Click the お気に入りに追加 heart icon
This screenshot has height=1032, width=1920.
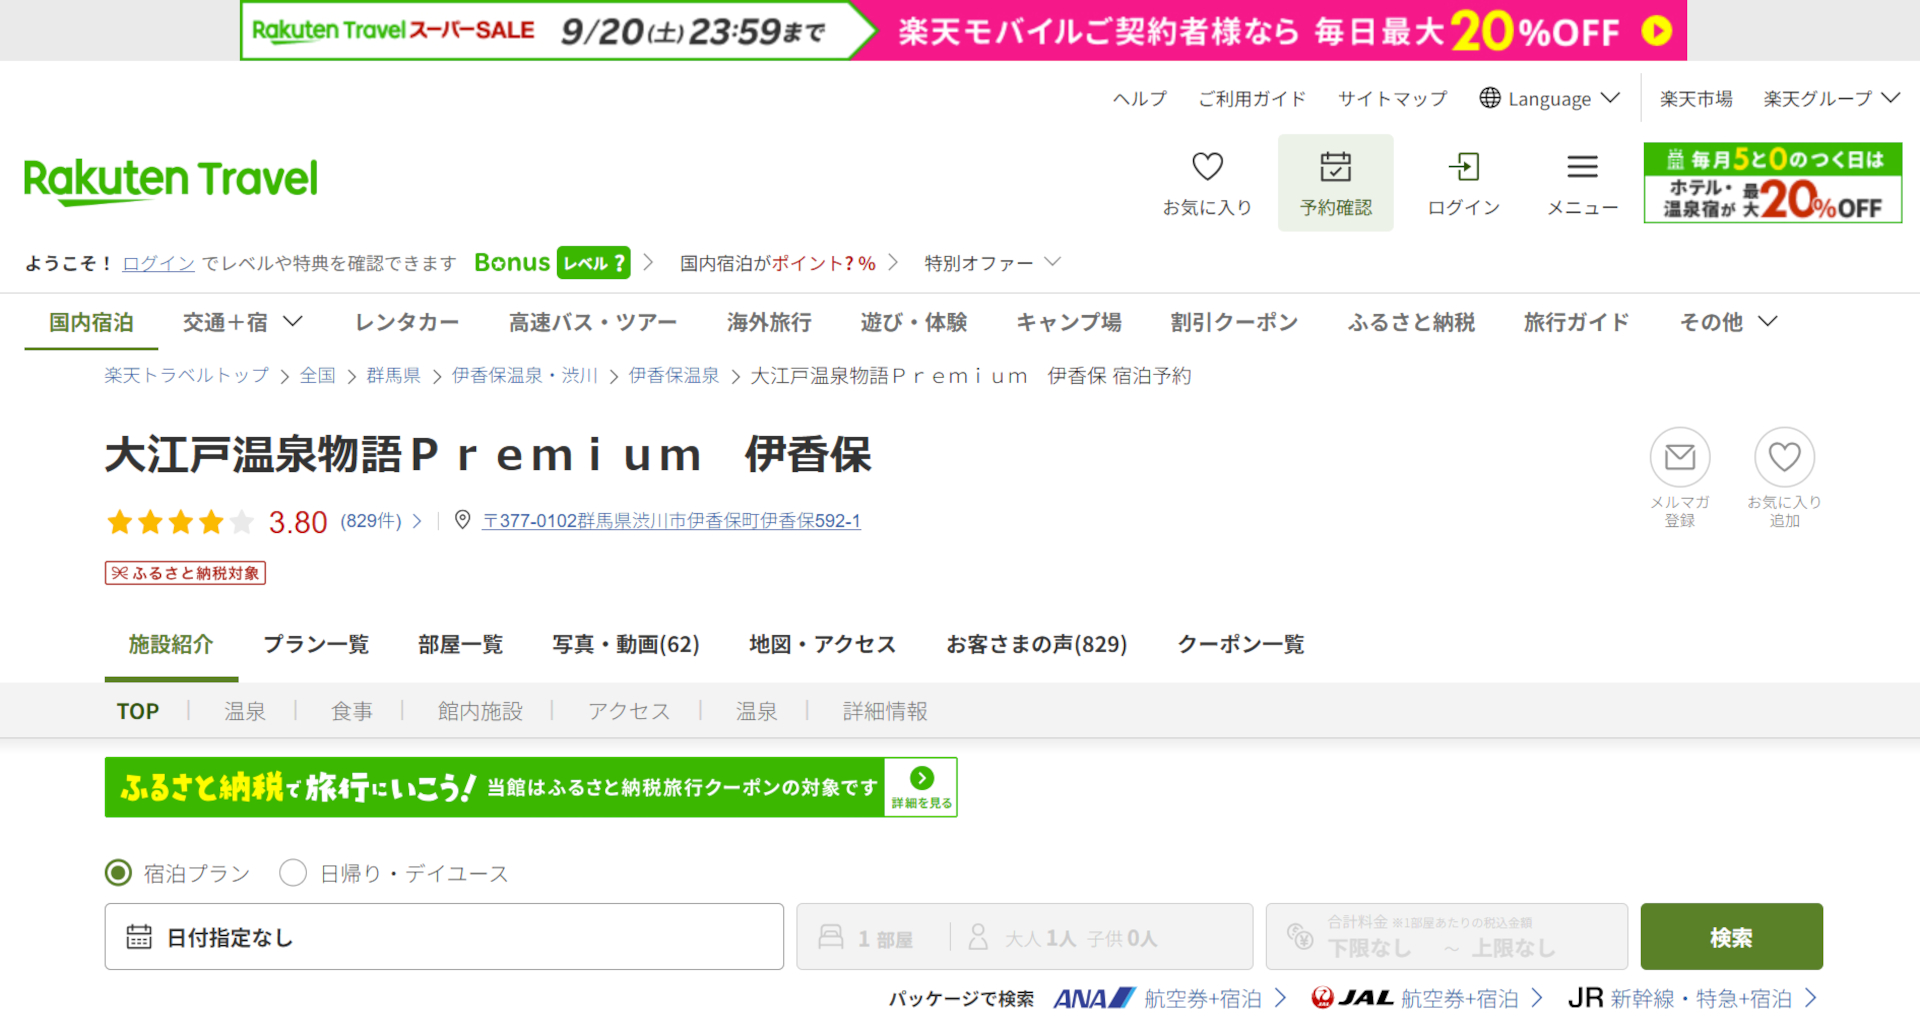1784,458
